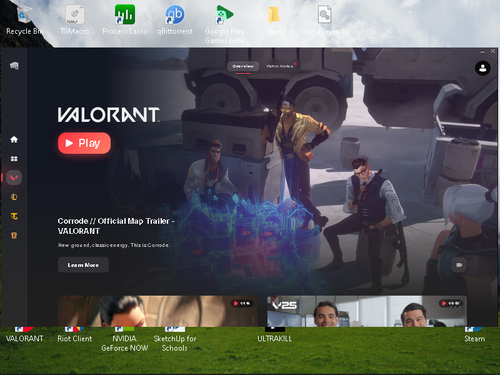500x375 pixels.
Task: Play the V25 card's video badge
Action: point(450,303)
